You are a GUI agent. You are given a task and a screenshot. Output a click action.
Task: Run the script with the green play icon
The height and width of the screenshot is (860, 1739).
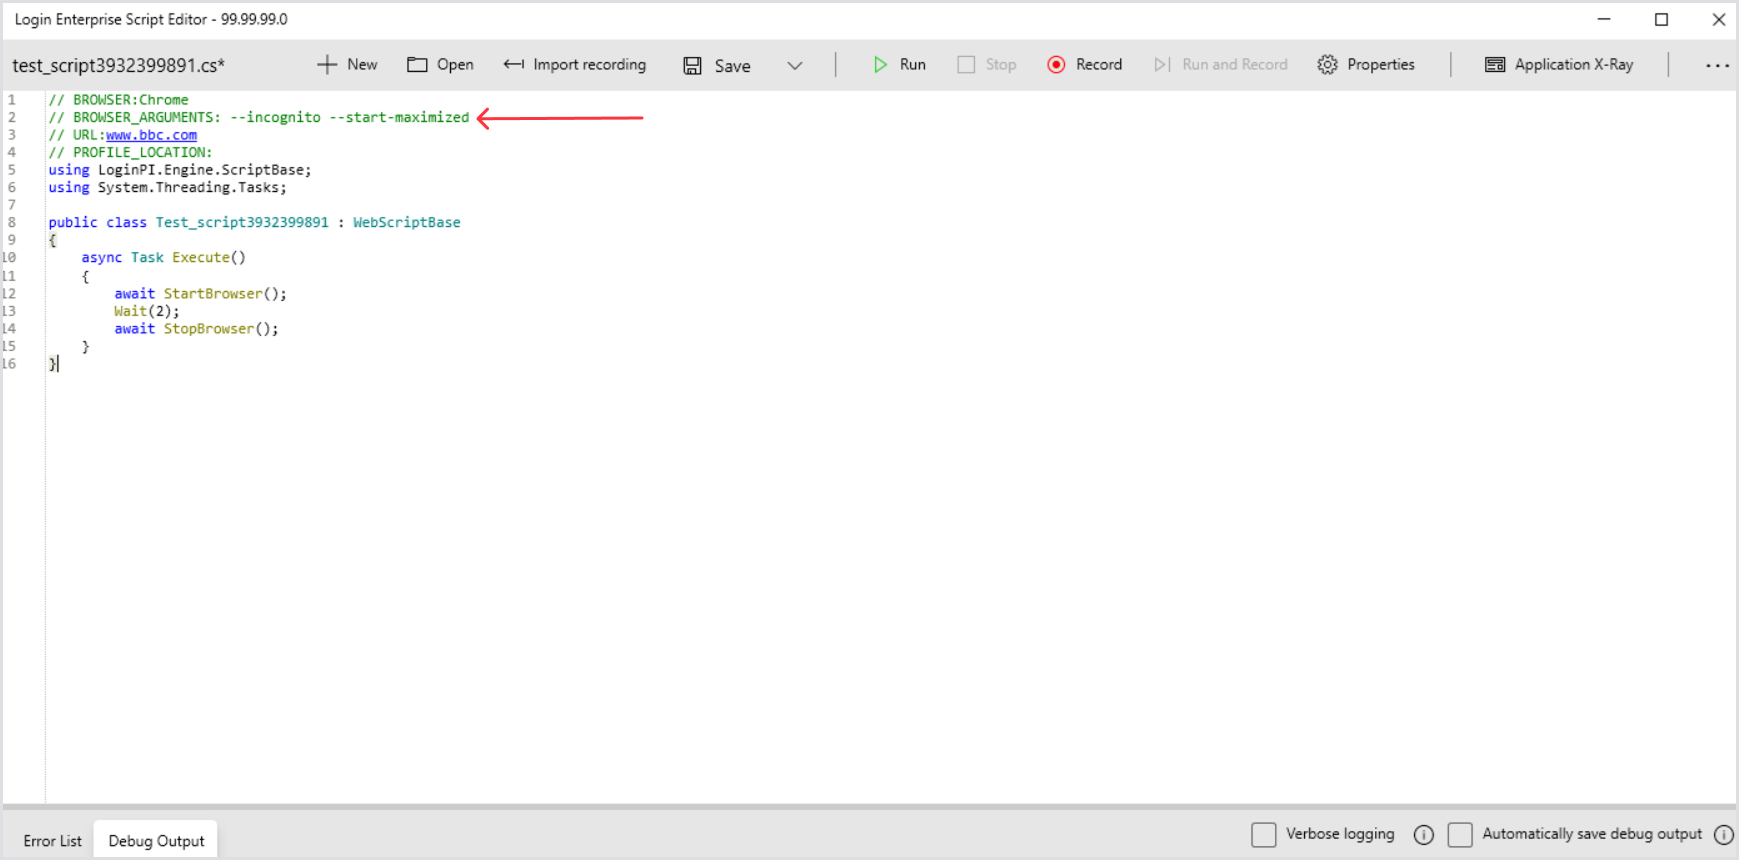[880, 65]
